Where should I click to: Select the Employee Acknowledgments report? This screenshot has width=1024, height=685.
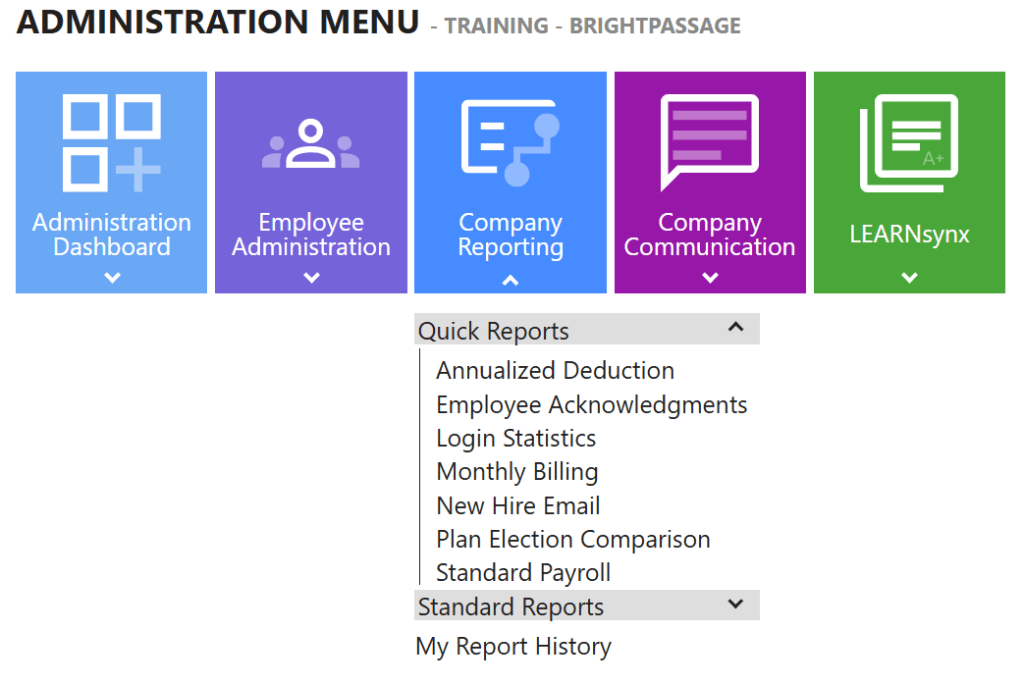591,404
